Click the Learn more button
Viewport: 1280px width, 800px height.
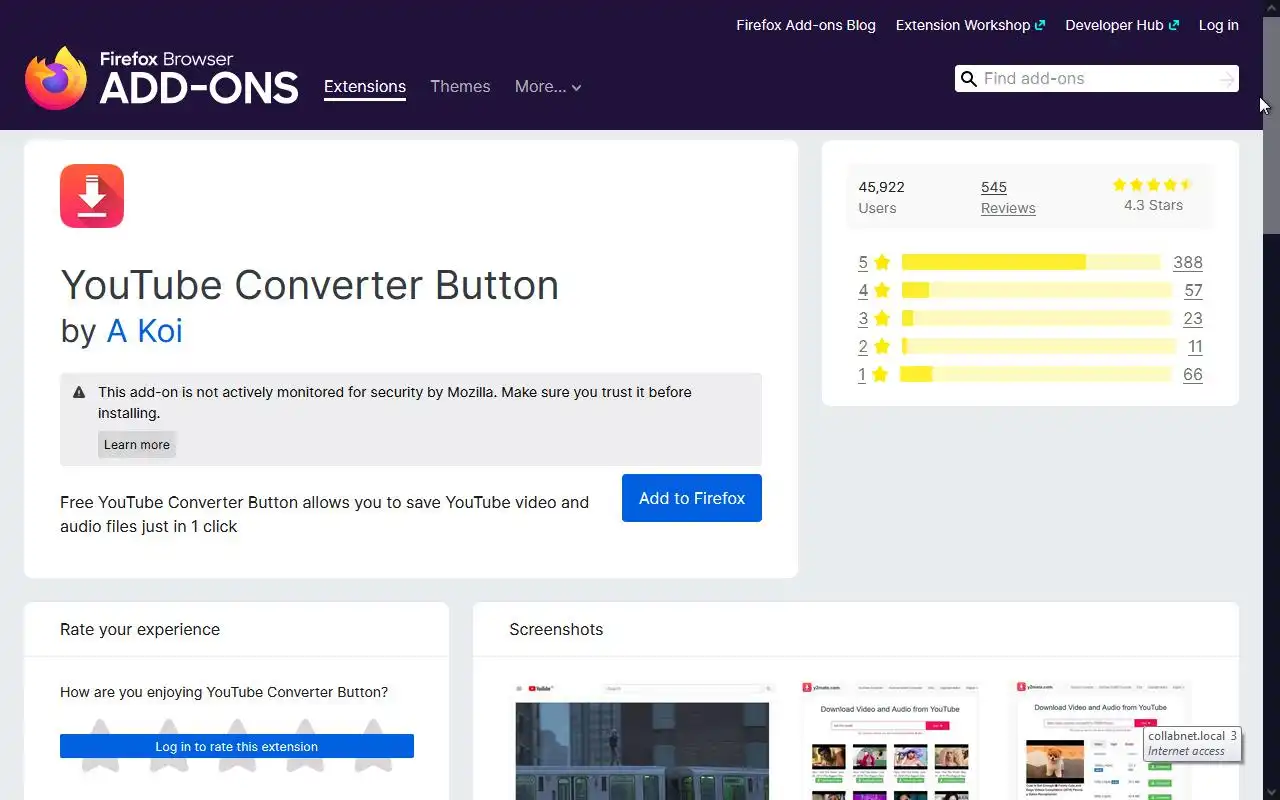click(137, 445)
